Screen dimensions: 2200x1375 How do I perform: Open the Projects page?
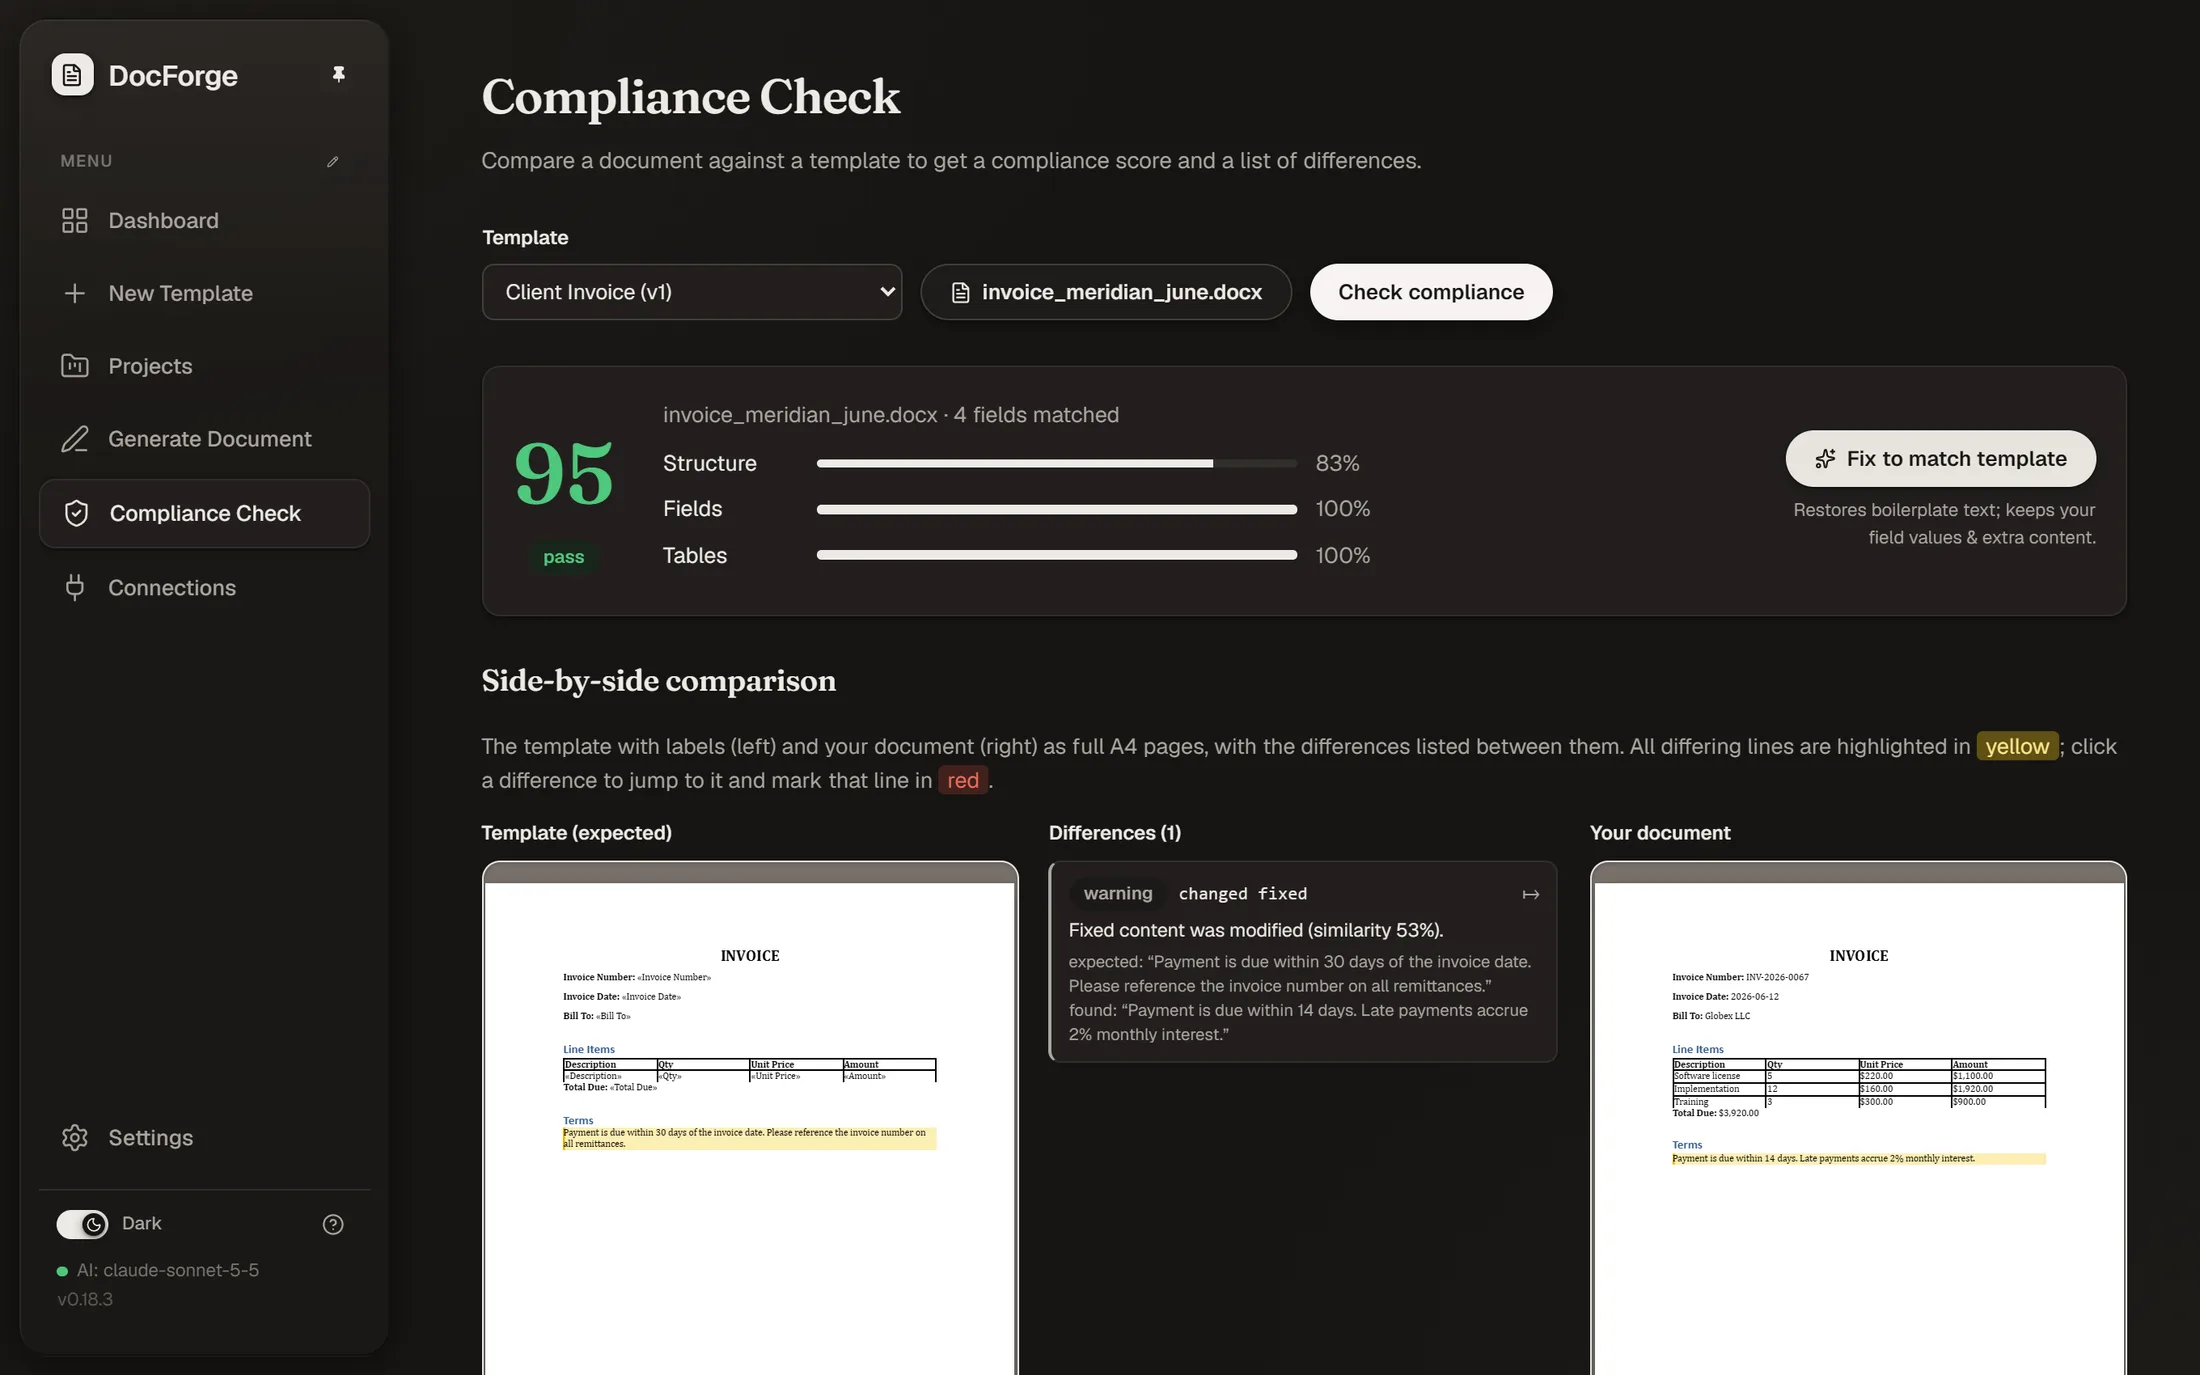pos(204,366)
